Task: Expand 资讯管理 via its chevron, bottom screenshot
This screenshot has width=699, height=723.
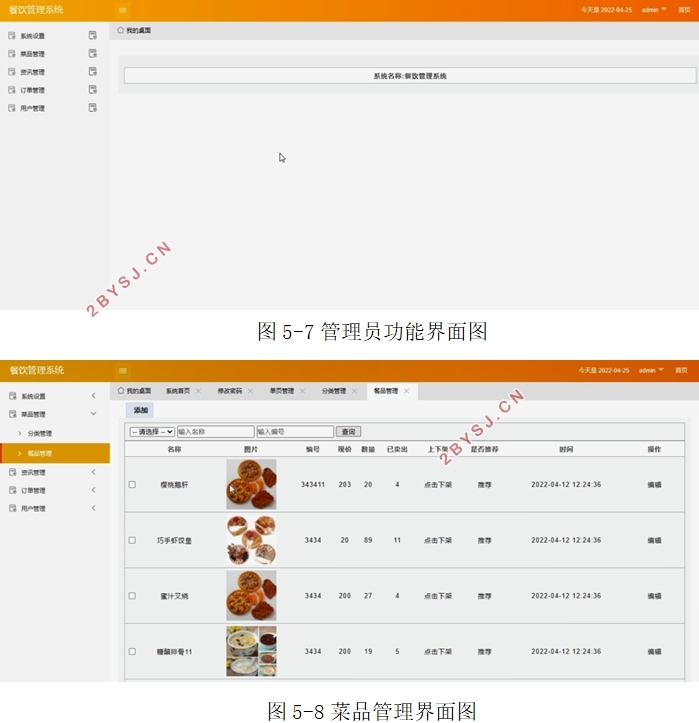Action: click(x=94, y=472)
